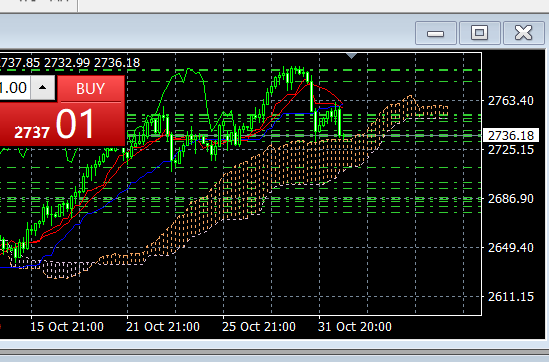Close the chart window with X
This screenshot has width=549, height=362.
(523, 33)
